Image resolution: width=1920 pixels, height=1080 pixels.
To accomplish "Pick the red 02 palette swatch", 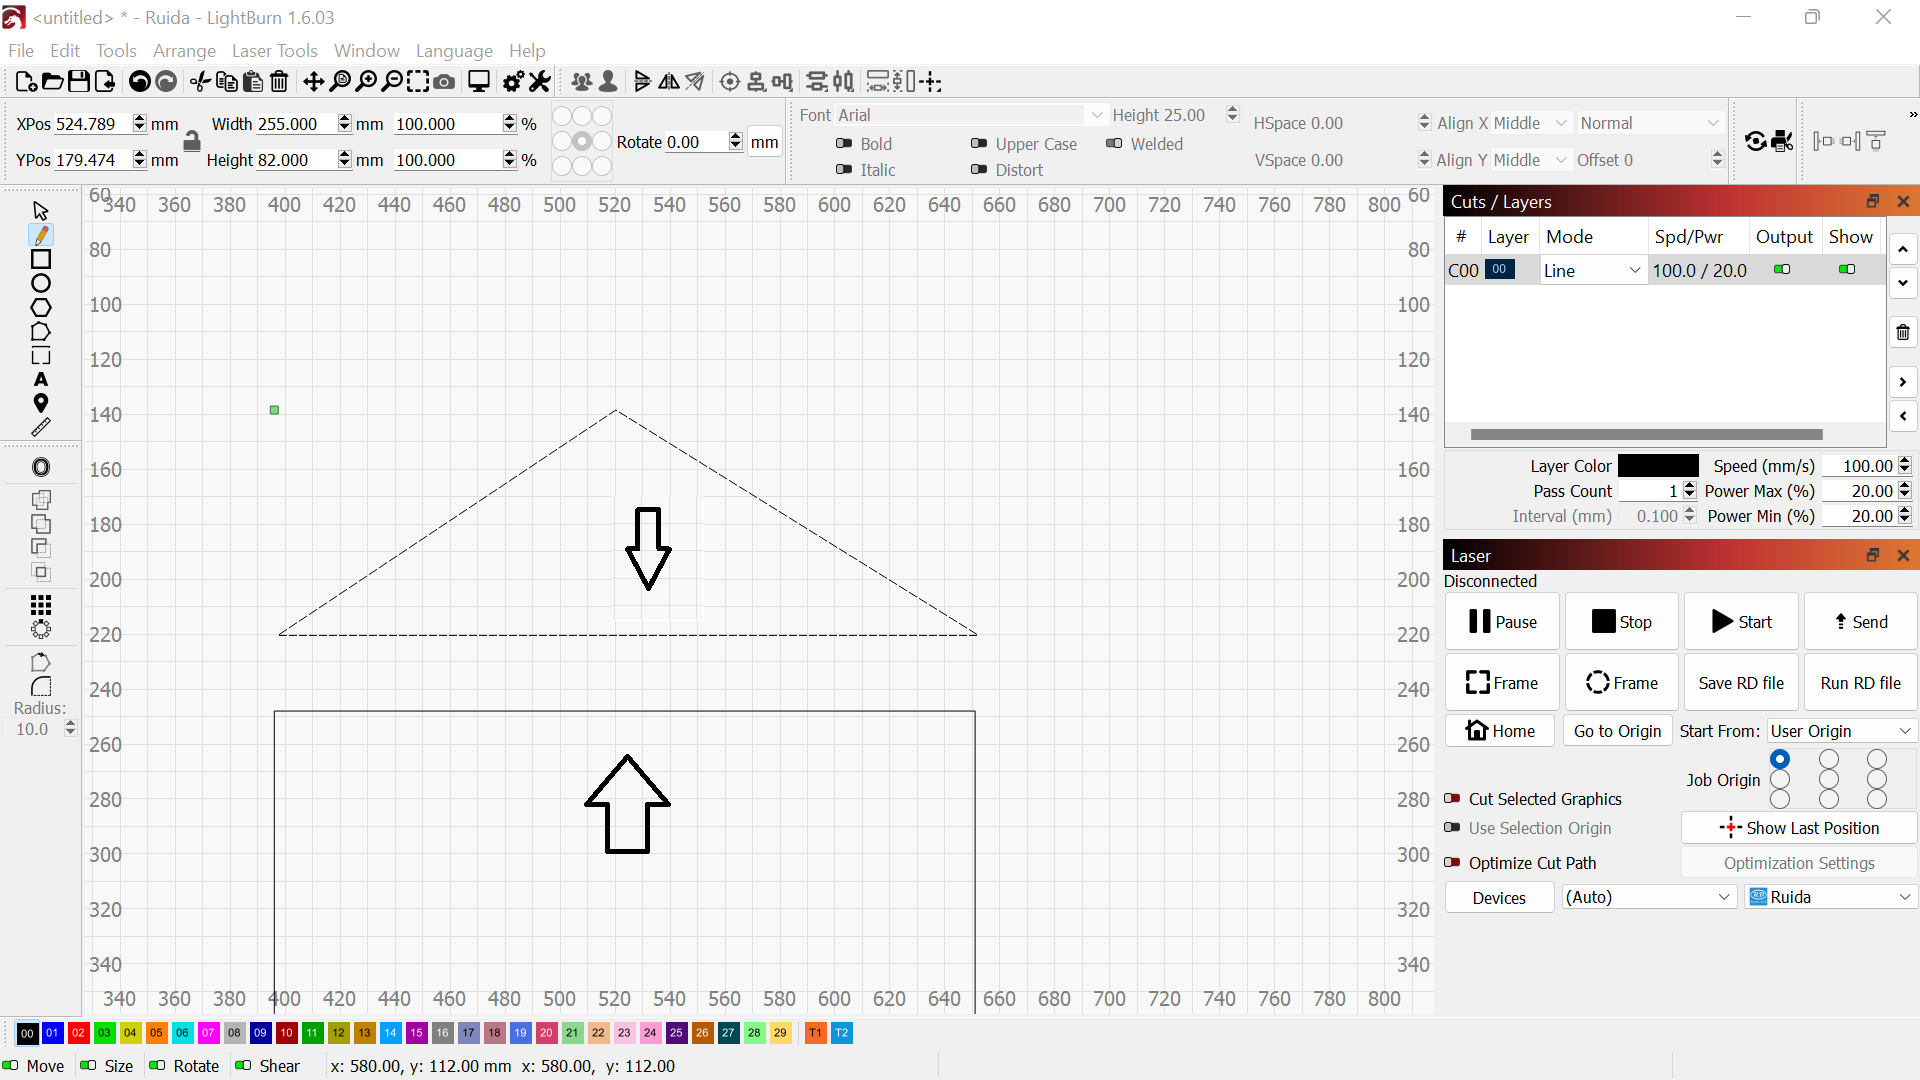I will (79, 1033).
